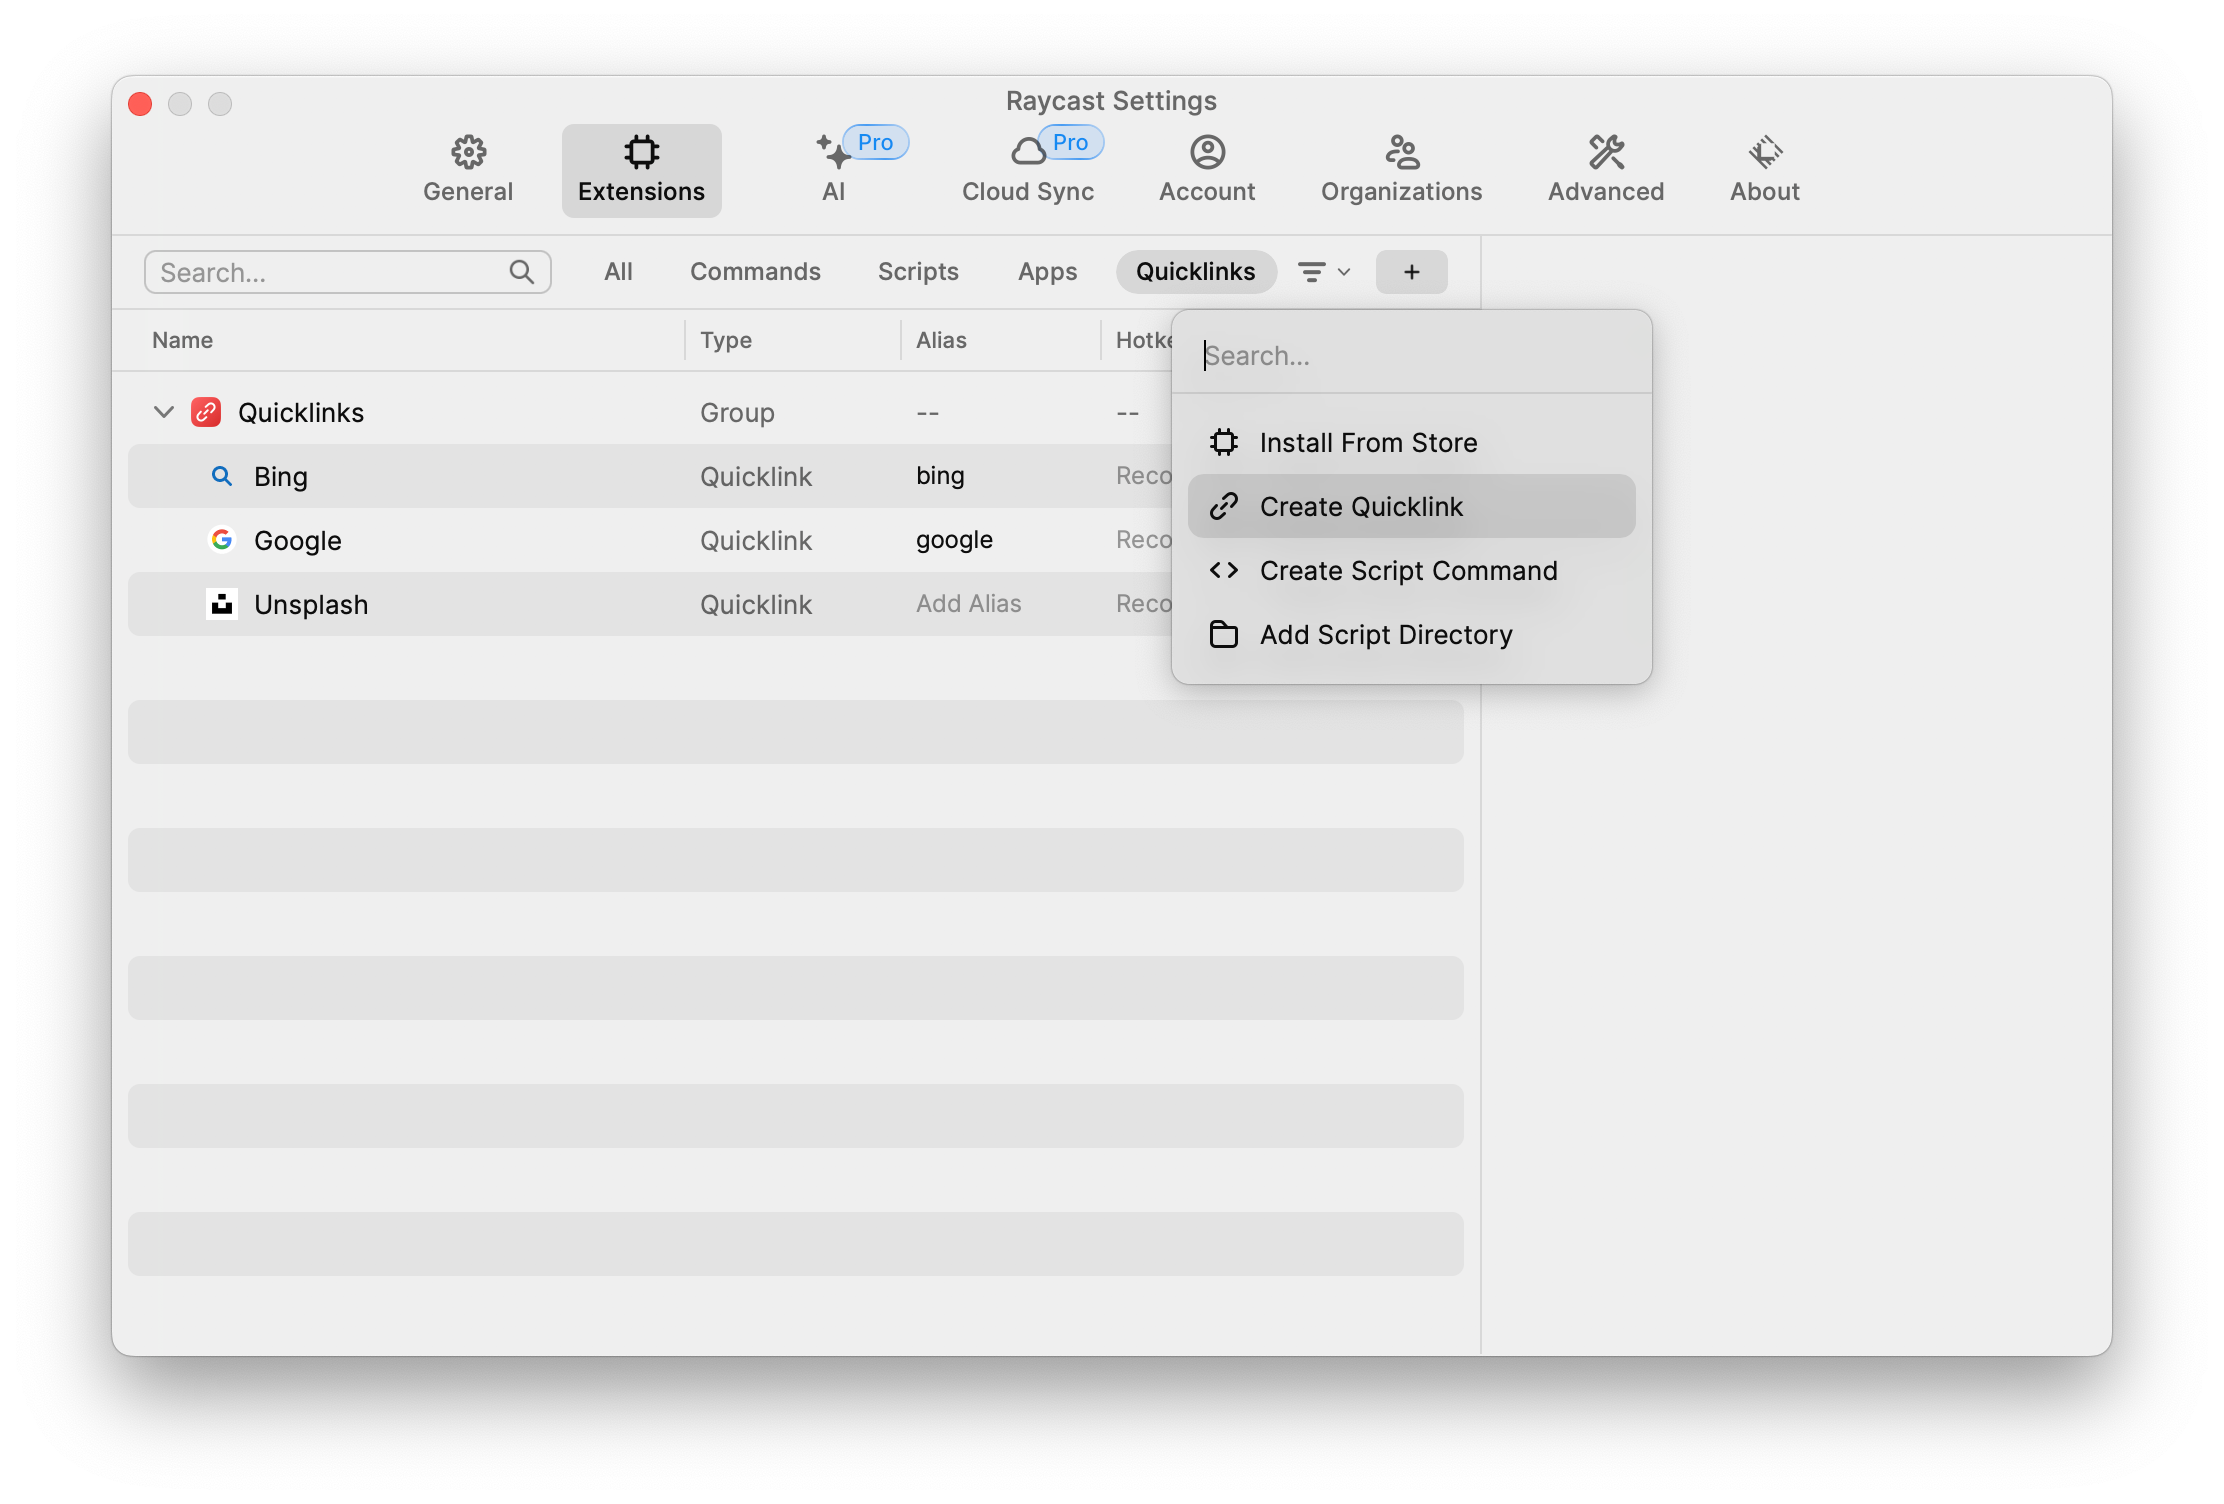Click Add Alias for Unsplash
The height and width of the screenshot is (1504, 2224).
(x=969, y=604)
